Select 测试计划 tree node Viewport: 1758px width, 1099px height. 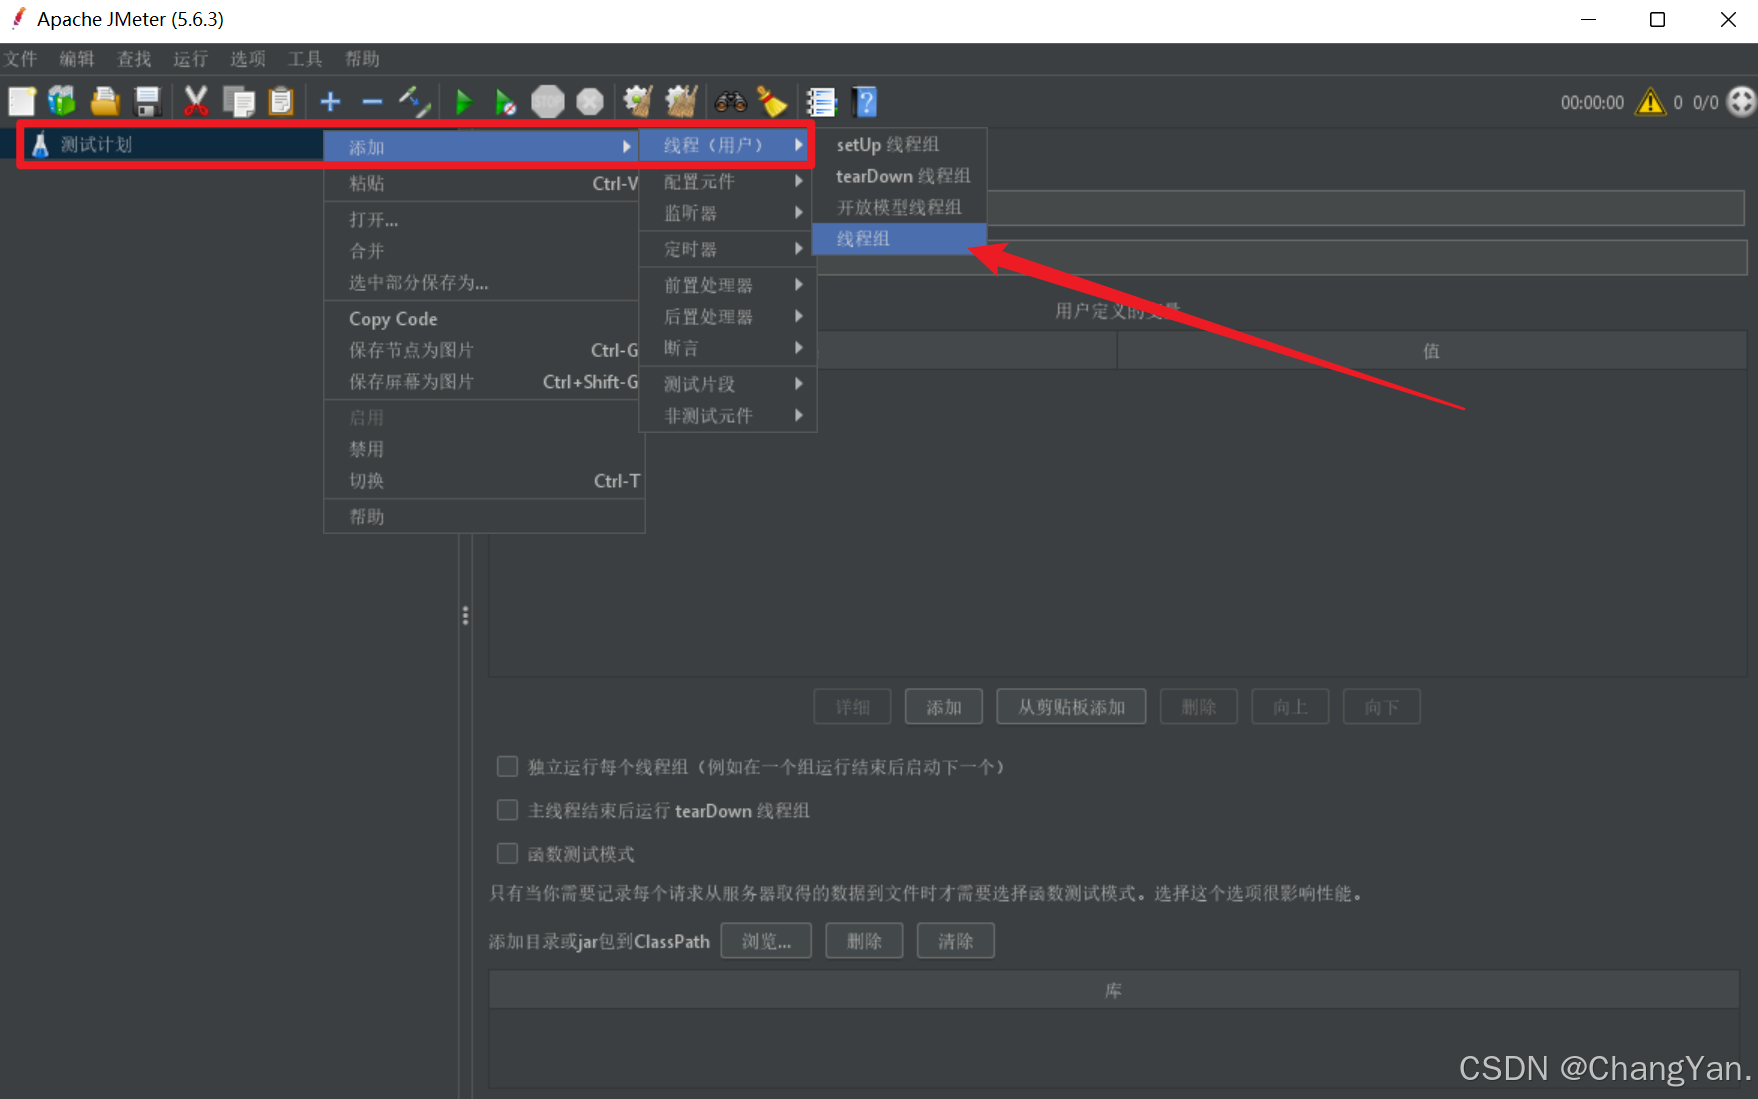(96, 145)
